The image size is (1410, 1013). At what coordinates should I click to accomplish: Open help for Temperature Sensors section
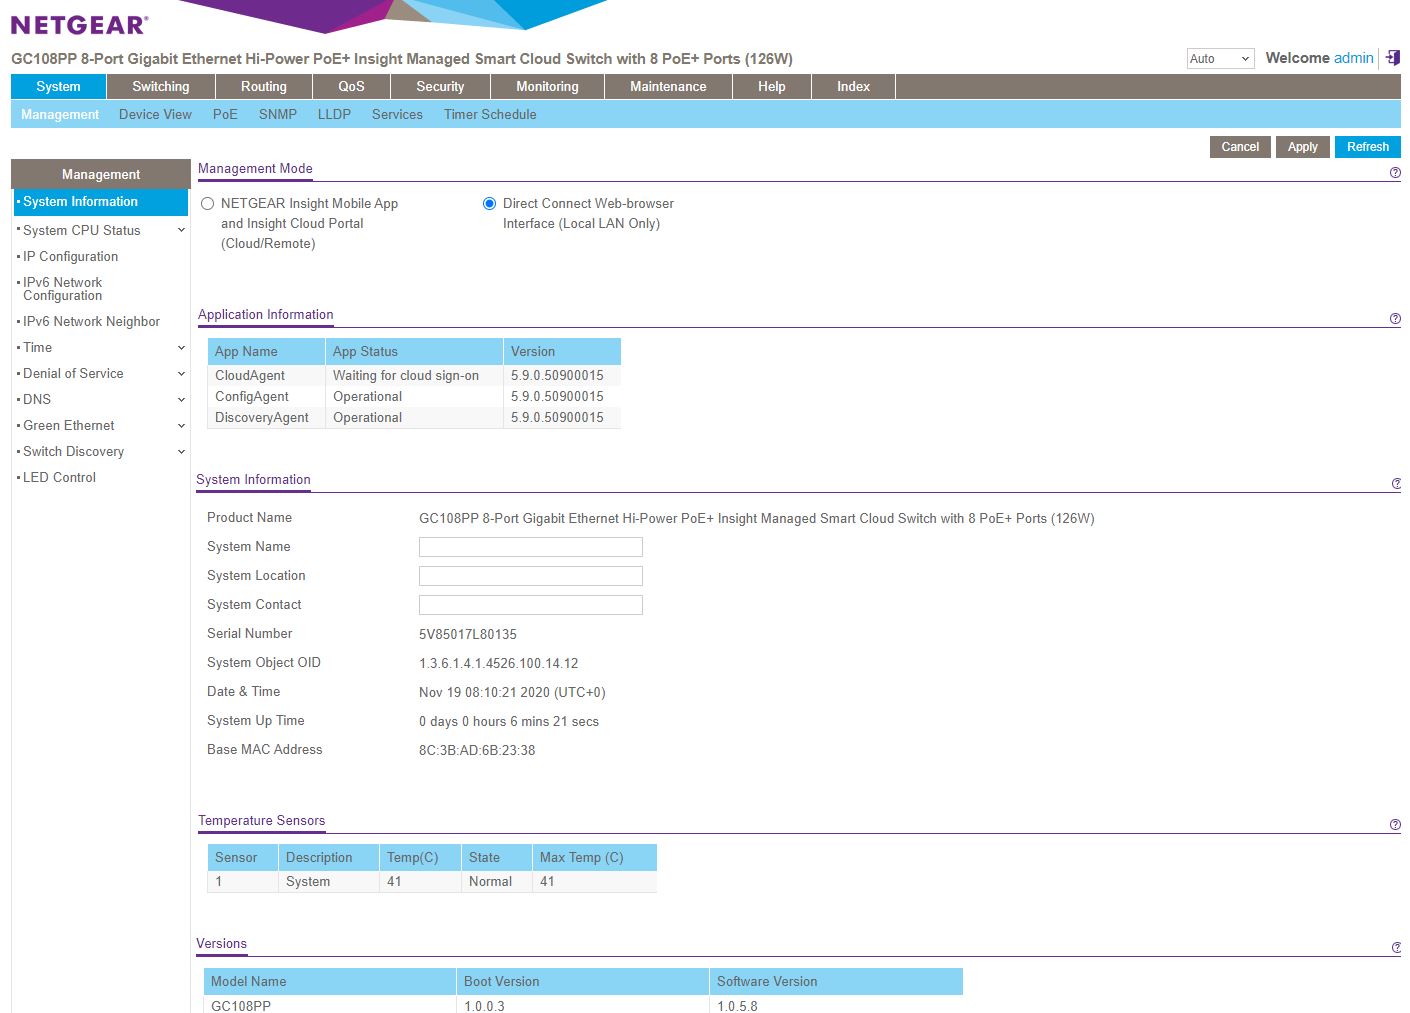(1395, 825)
